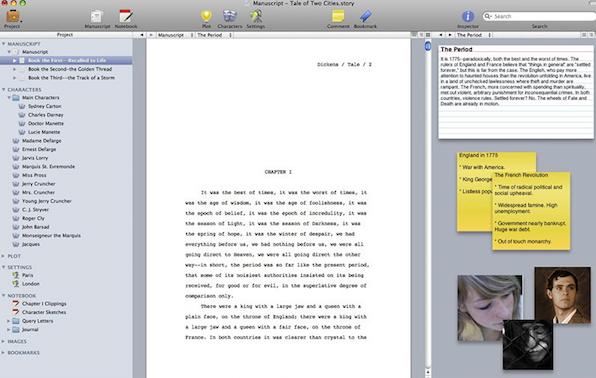Expand the Journal folder
The image size is (596, 378).
click(x=9, y=330)
